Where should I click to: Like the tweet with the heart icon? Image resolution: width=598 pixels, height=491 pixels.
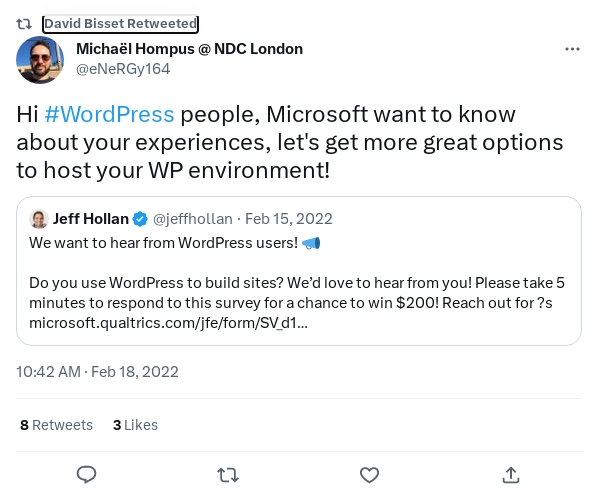(x=370, y=475)
